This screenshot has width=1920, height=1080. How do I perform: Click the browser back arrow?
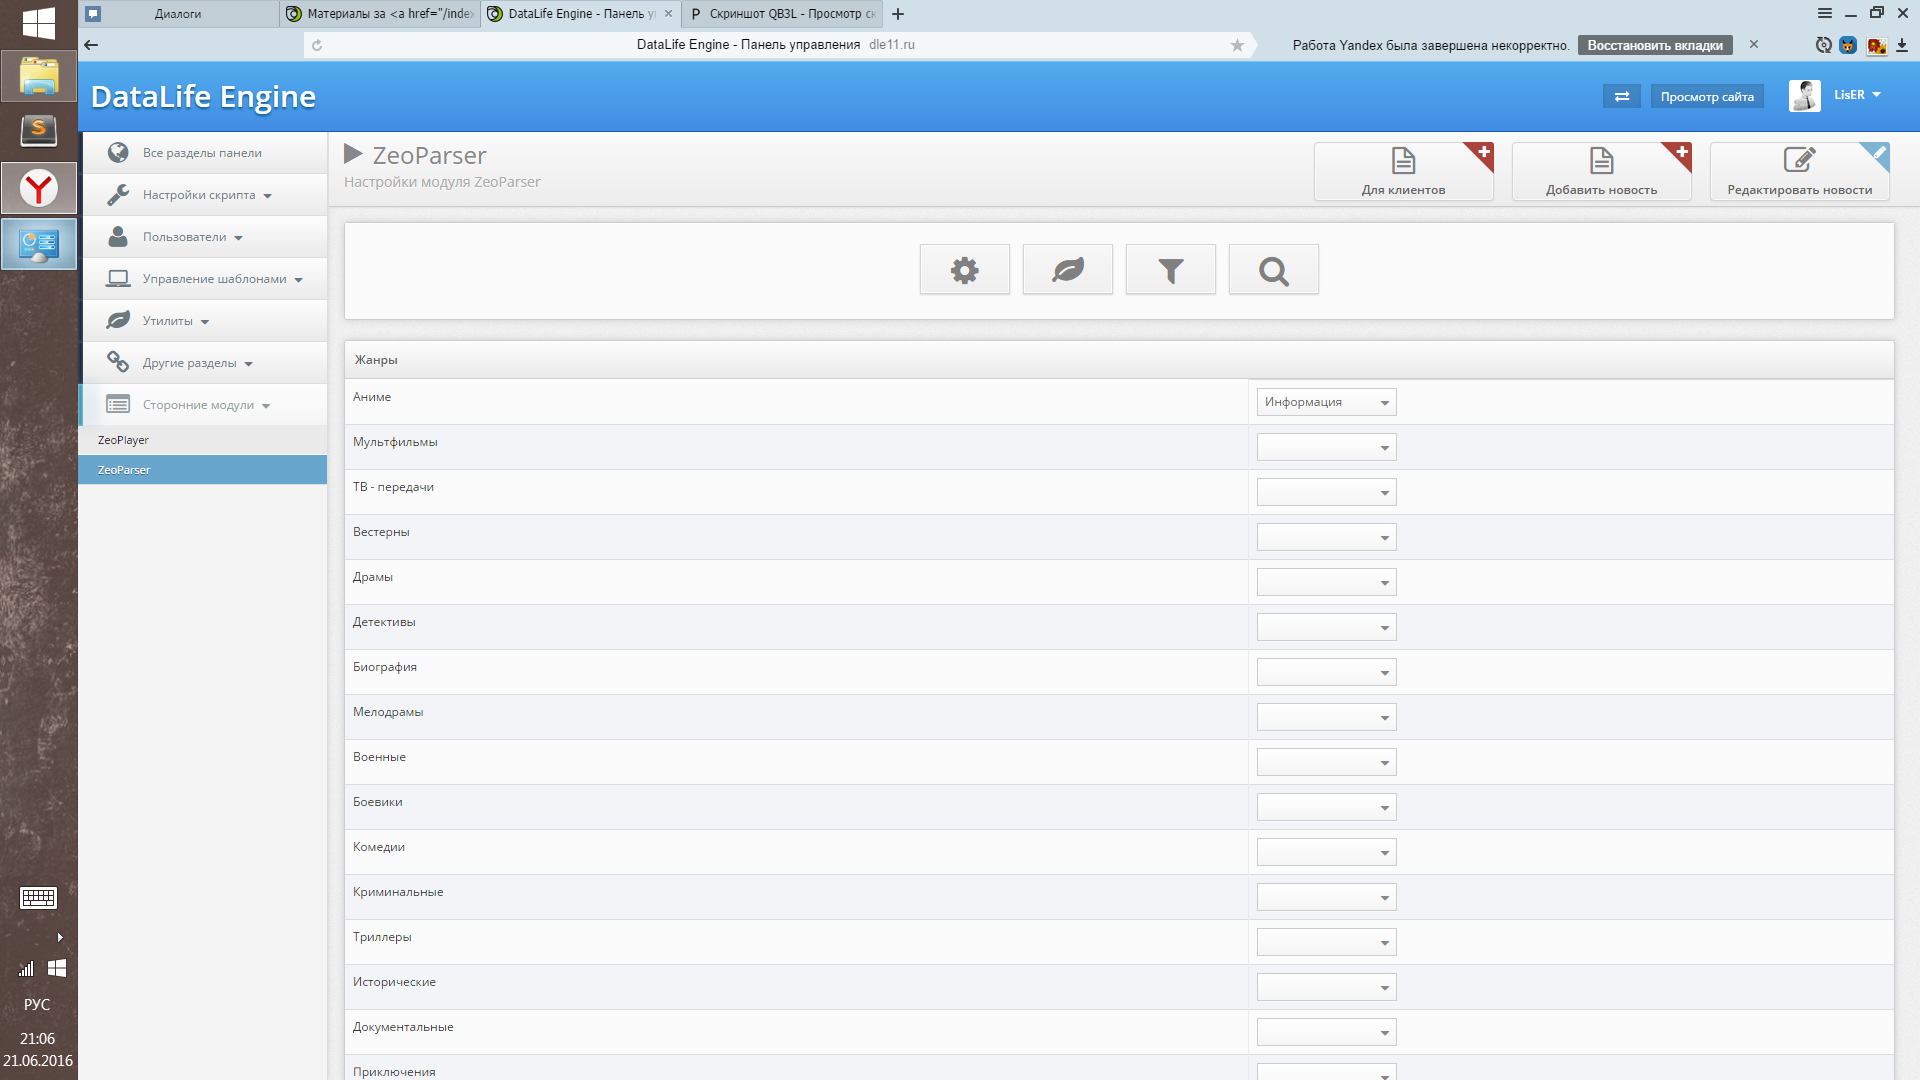click(x=91, y=44)
